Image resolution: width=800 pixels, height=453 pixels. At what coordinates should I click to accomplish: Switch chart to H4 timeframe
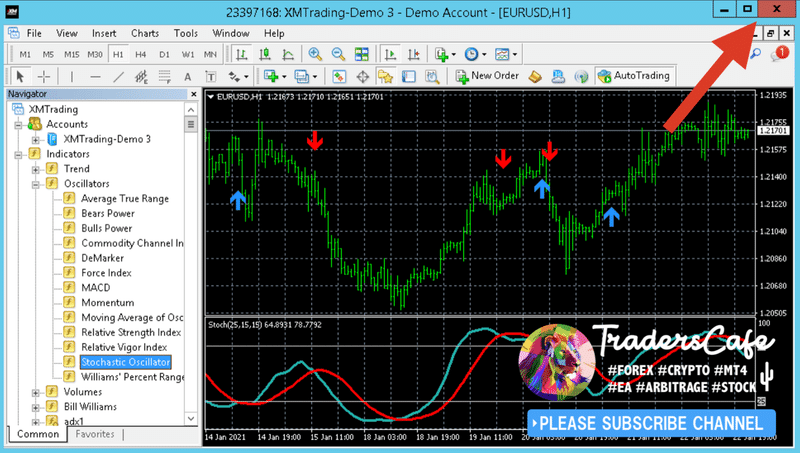pyautogui.click(x=141, y=54)
